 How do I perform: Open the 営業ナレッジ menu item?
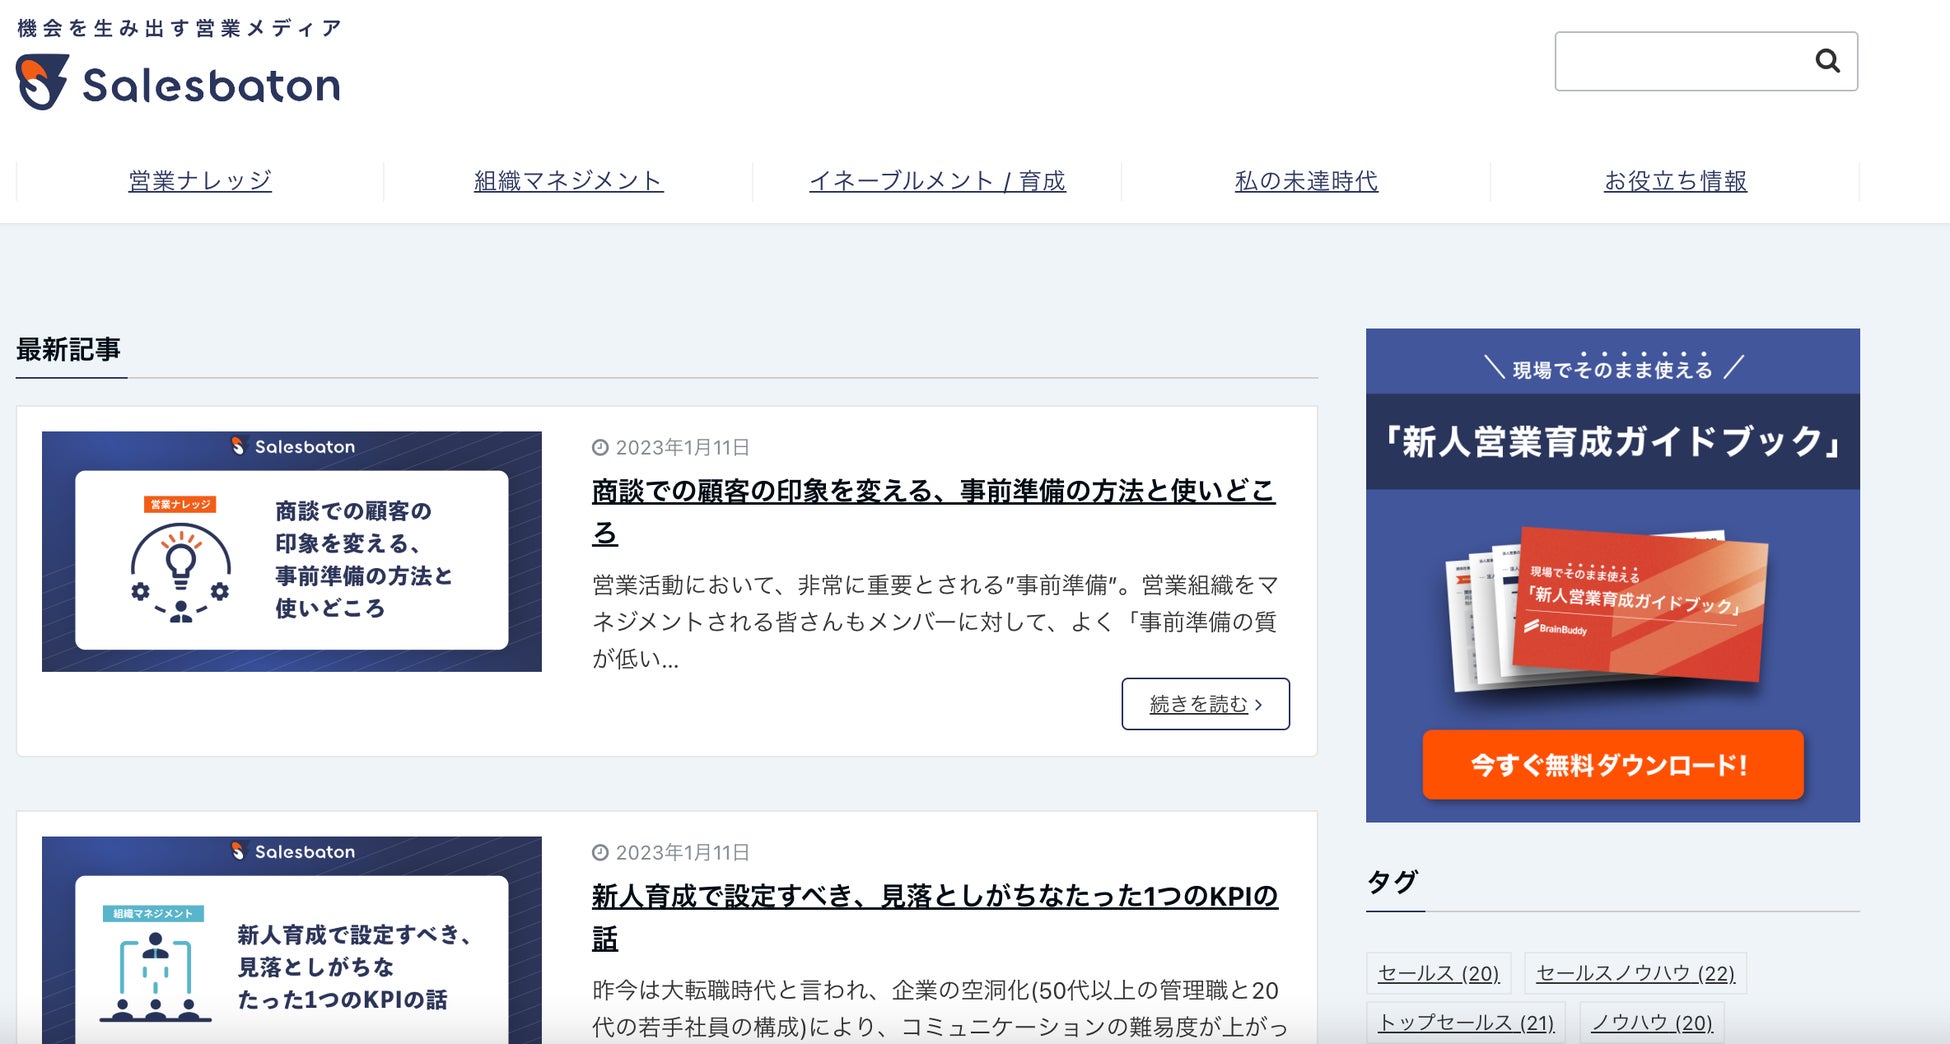tap(200, 181)
